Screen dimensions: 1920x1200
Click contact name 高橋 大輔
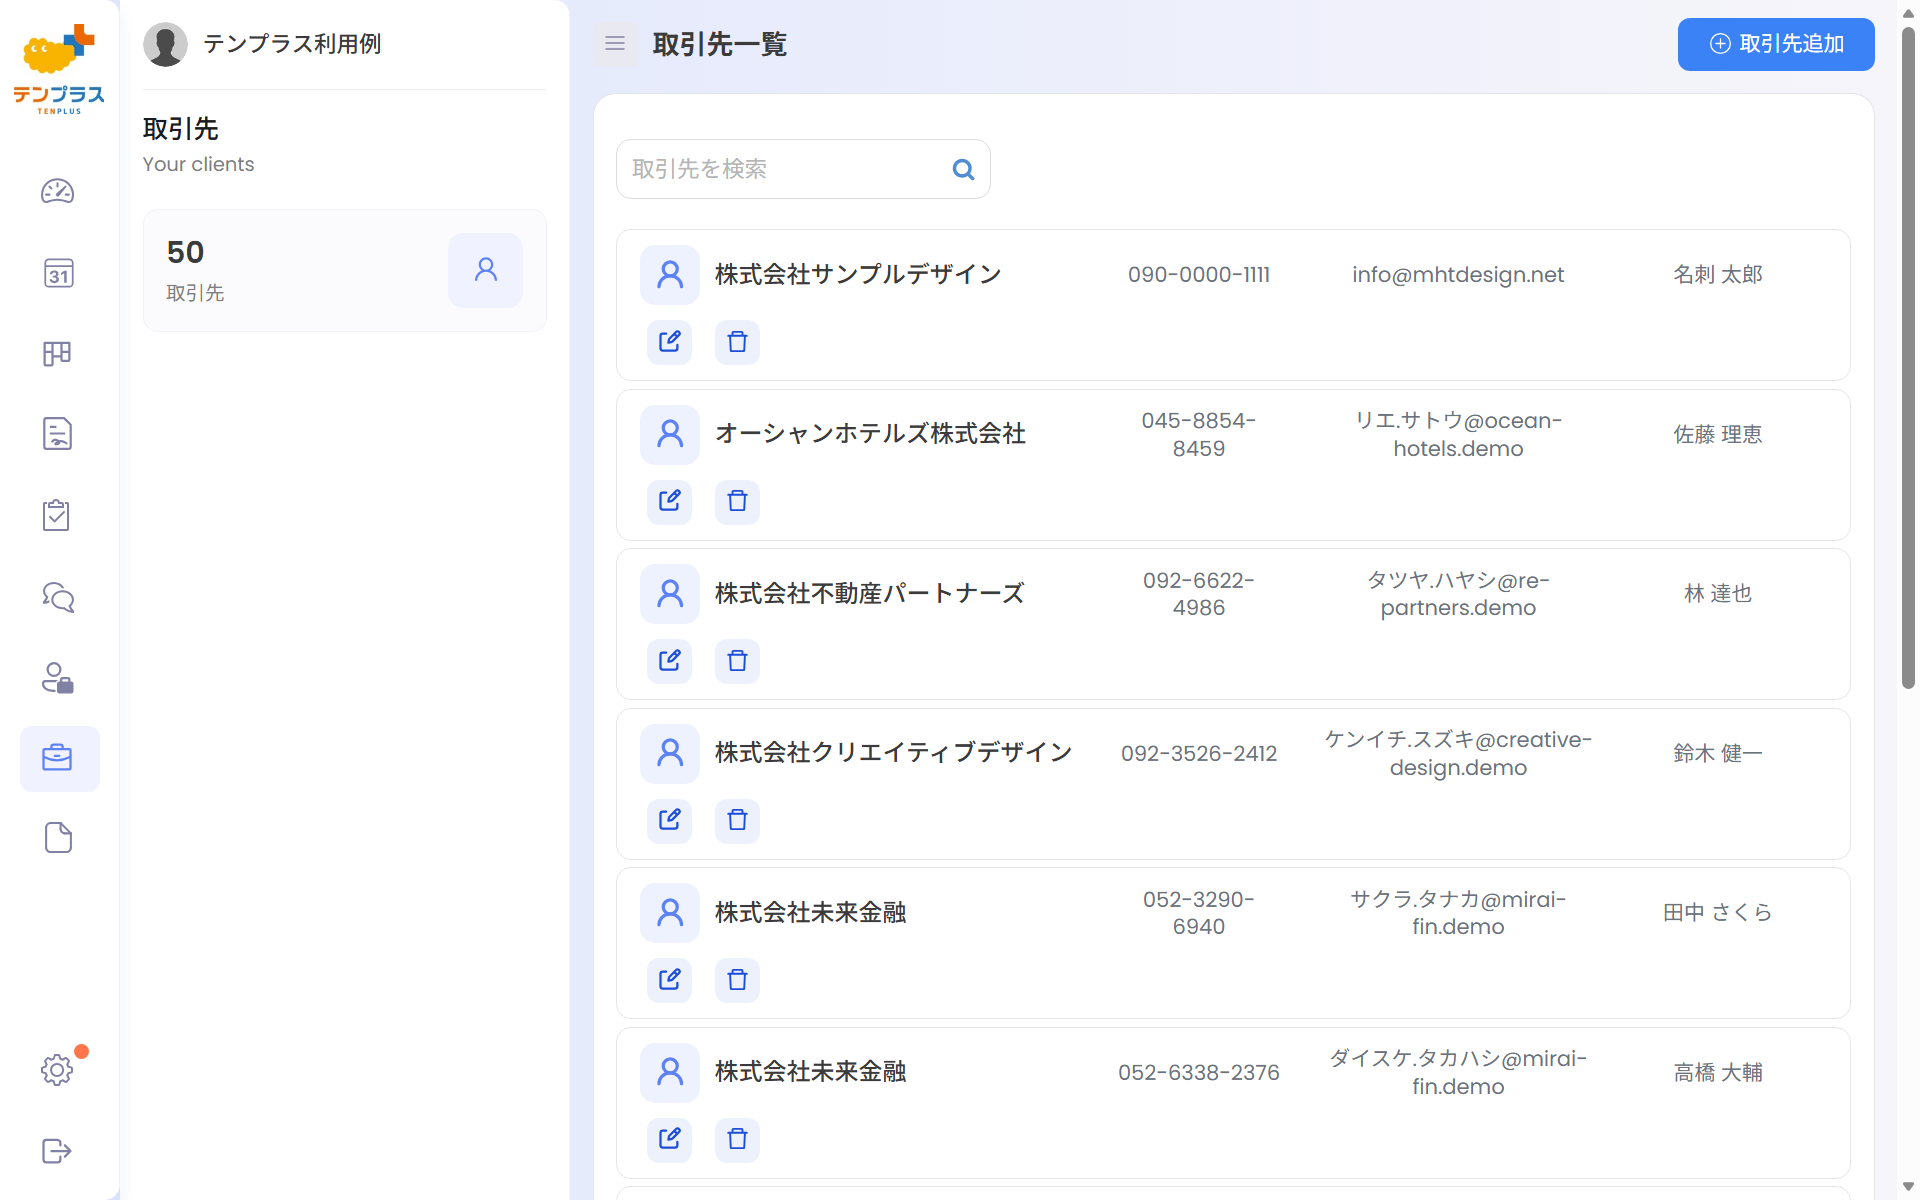(x=1718, y=1072)
